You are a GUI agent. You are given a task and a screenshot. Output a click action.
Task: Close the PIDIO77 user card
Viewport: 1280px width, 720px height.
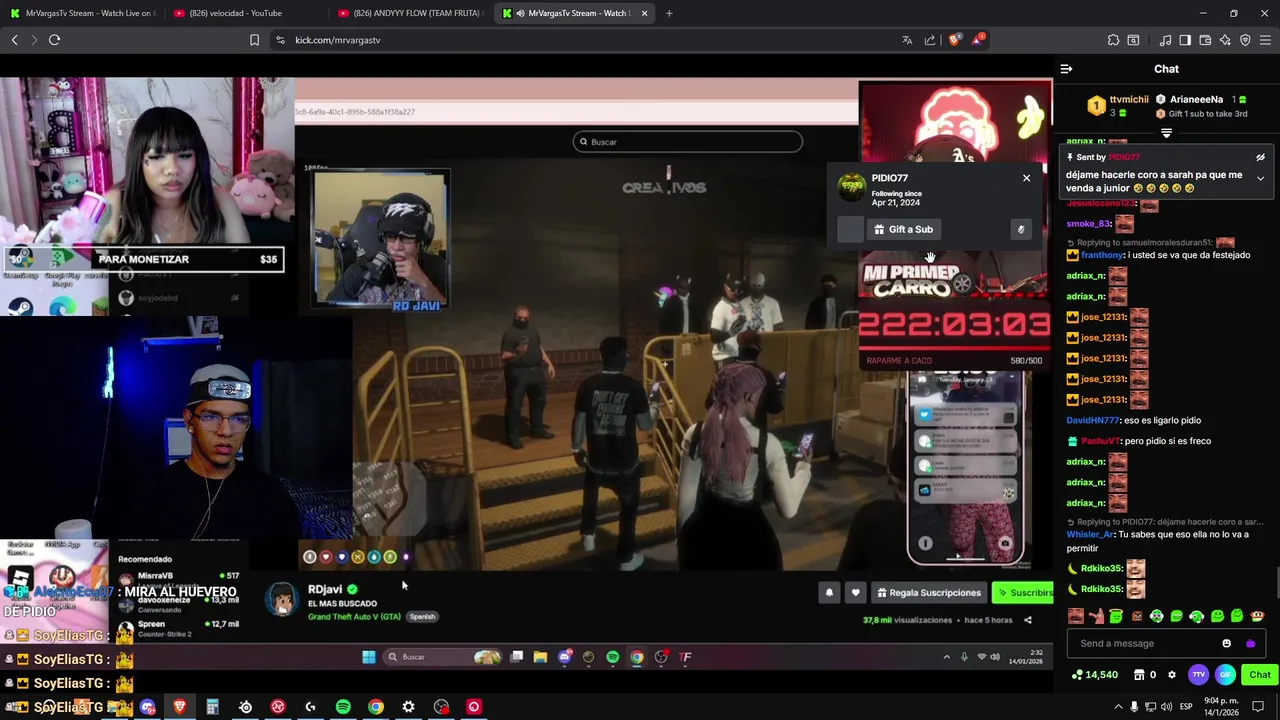click(x=1026, y=178)
